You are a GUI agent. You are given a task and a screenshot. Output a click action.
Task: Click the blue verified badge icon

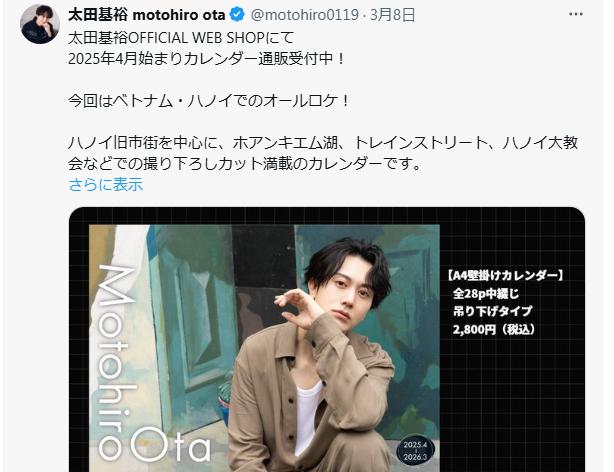pos(237,15)
